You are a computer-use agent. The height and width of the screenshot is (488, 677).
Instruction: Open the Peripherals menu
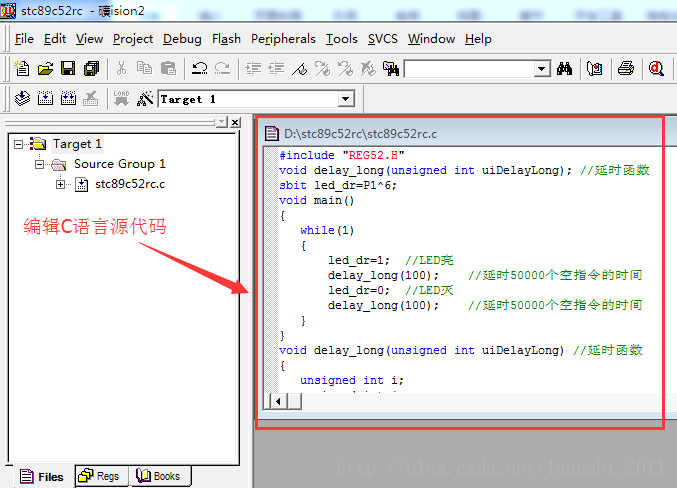283,39
